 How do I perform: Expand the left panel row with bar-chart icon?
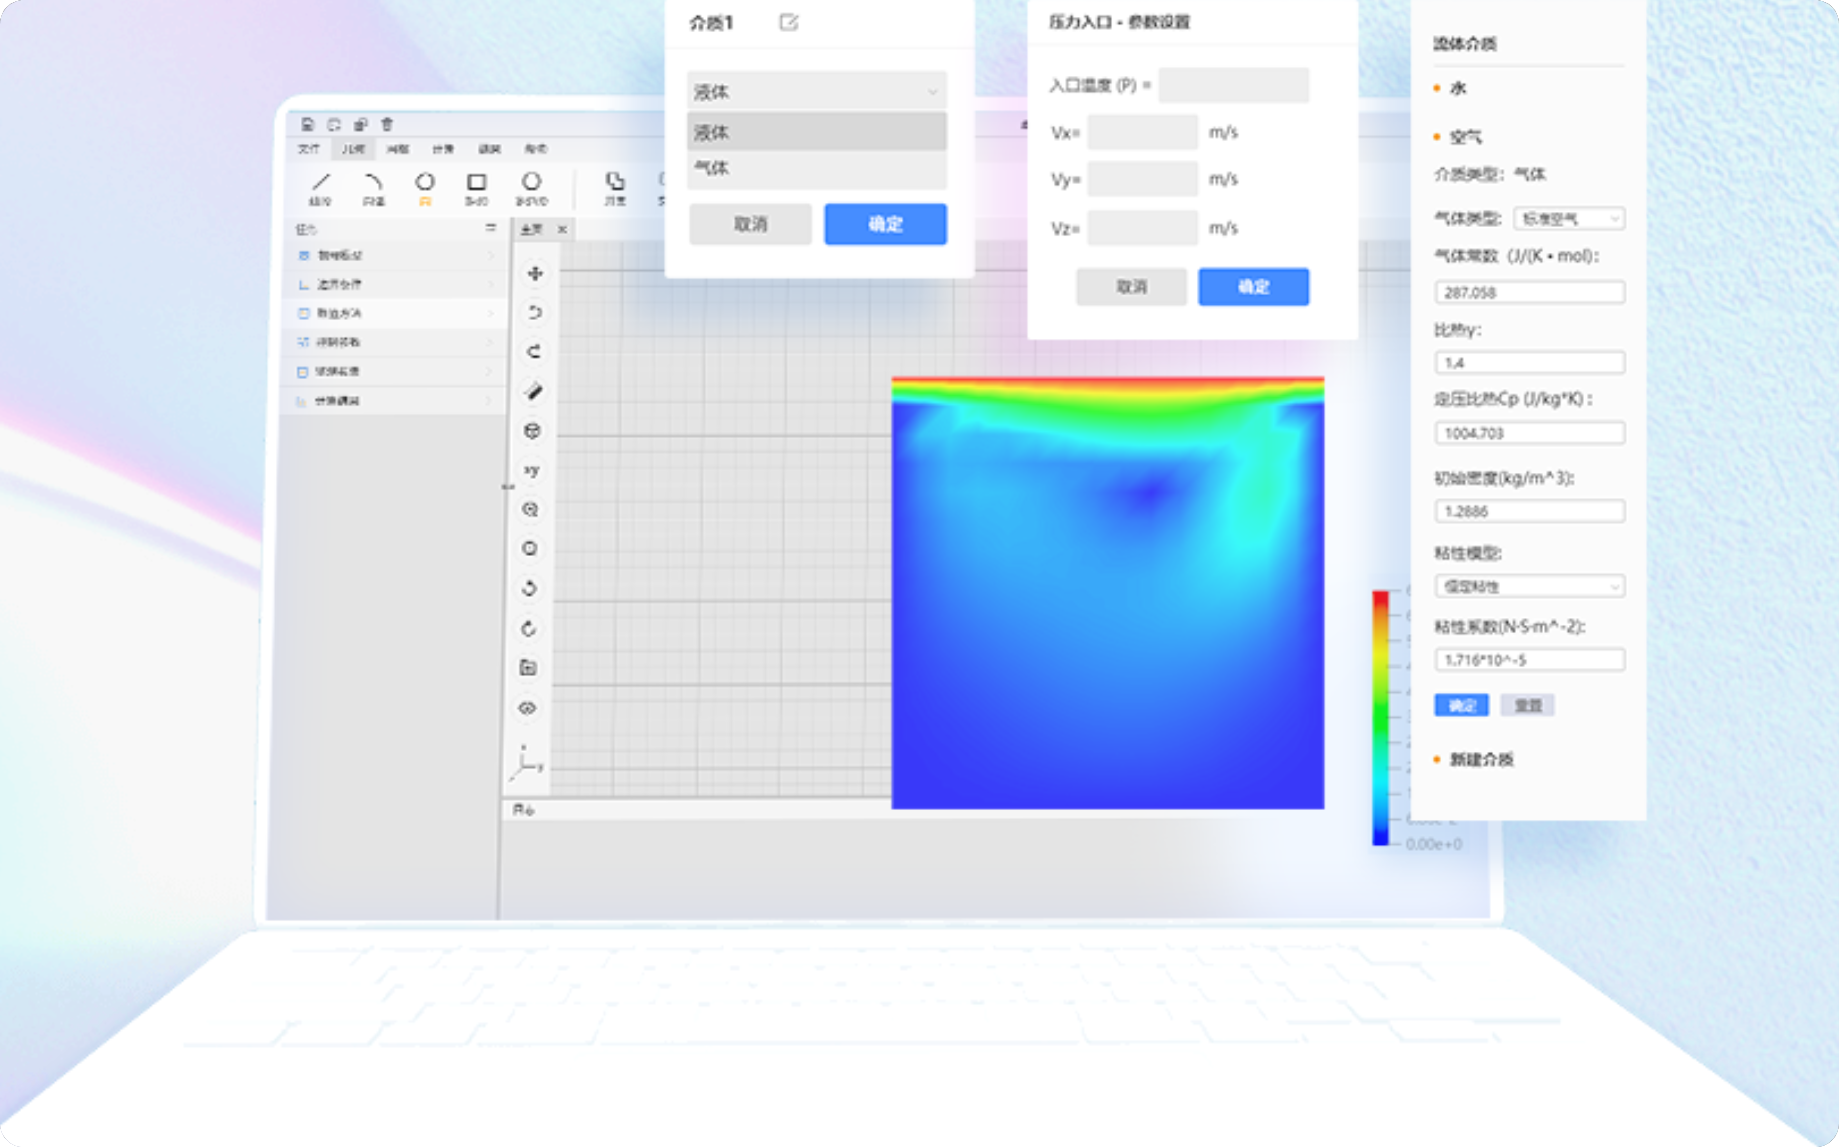(395, 400)
